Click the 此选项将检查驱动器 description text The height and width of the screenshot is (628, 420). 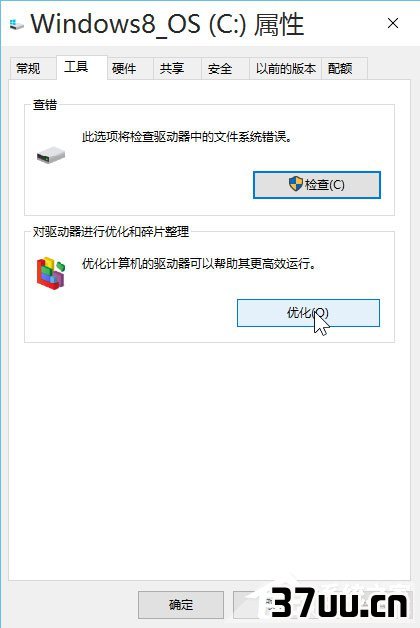(187, 137)
